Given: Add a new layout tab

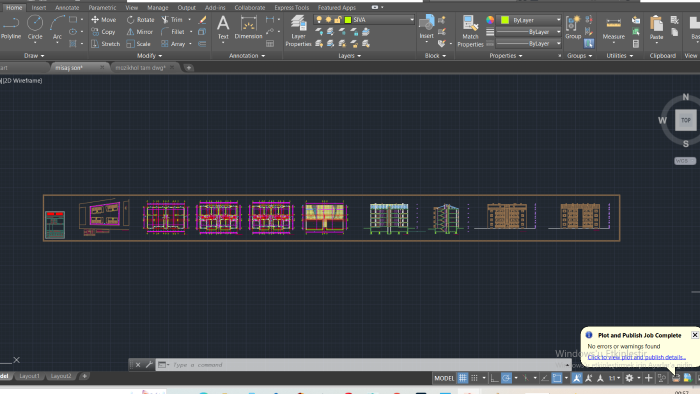Looking at the screenshot, I should tap(84, 376).
